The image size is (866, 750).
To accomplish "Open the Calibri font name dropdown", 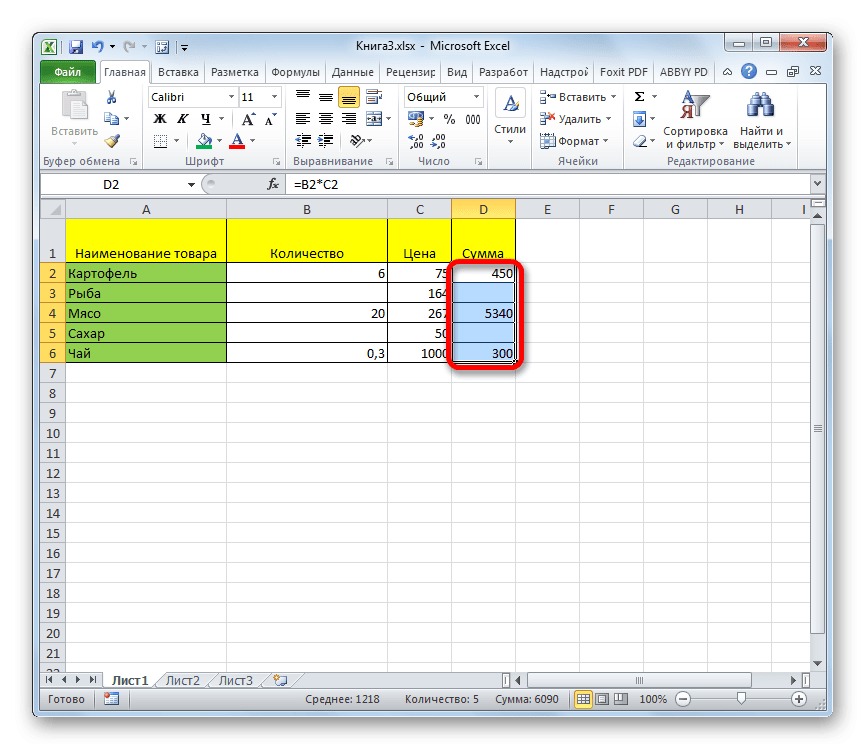I will coord(231,97).
